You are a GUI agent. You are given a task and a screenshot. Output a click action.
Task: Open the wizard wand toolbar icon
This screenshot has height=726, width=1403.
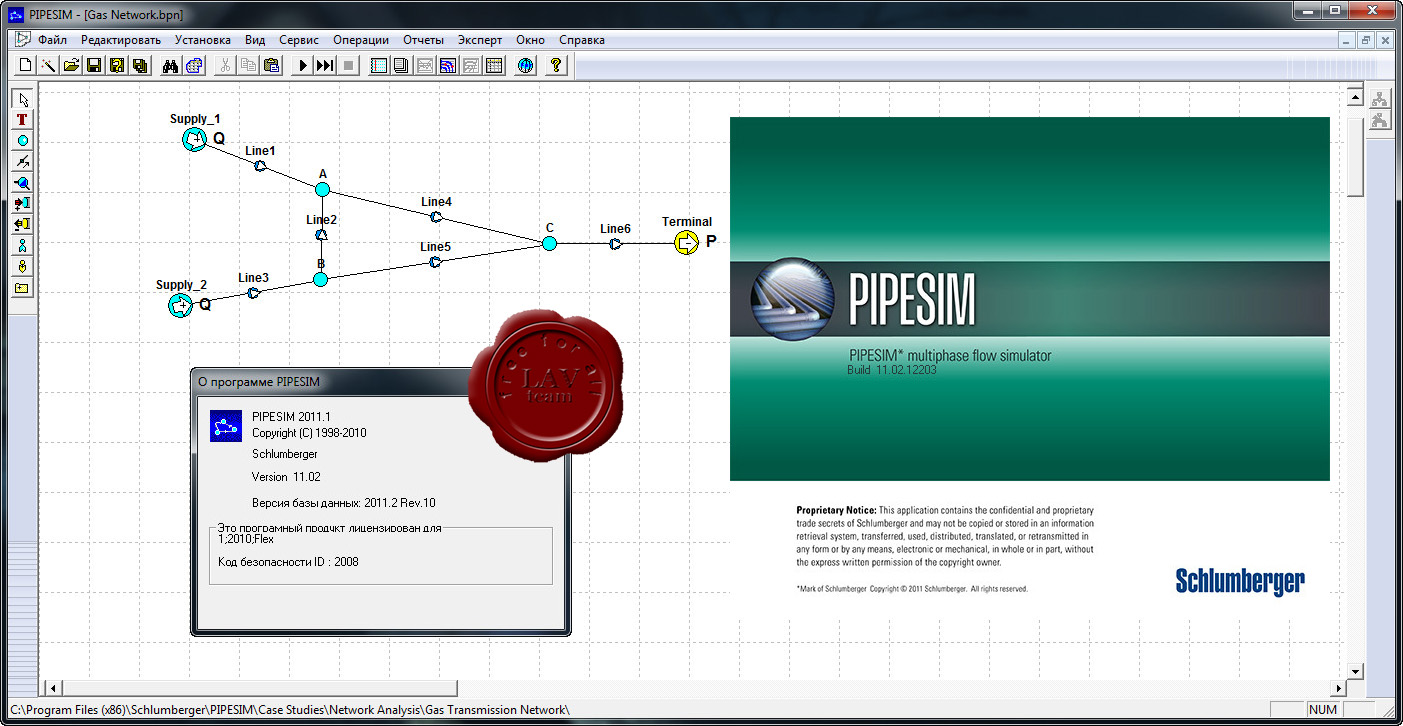[x=48, y=65]
